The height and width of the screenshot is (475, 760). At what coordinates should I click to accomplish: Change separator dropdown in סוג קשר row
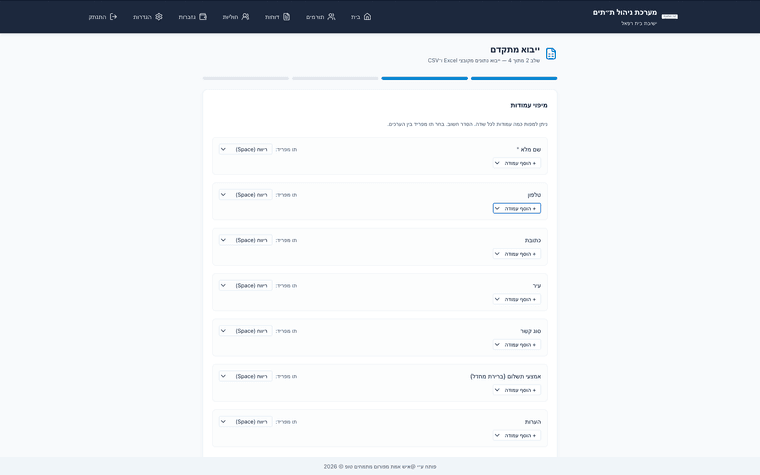click(x=245, y=331)
